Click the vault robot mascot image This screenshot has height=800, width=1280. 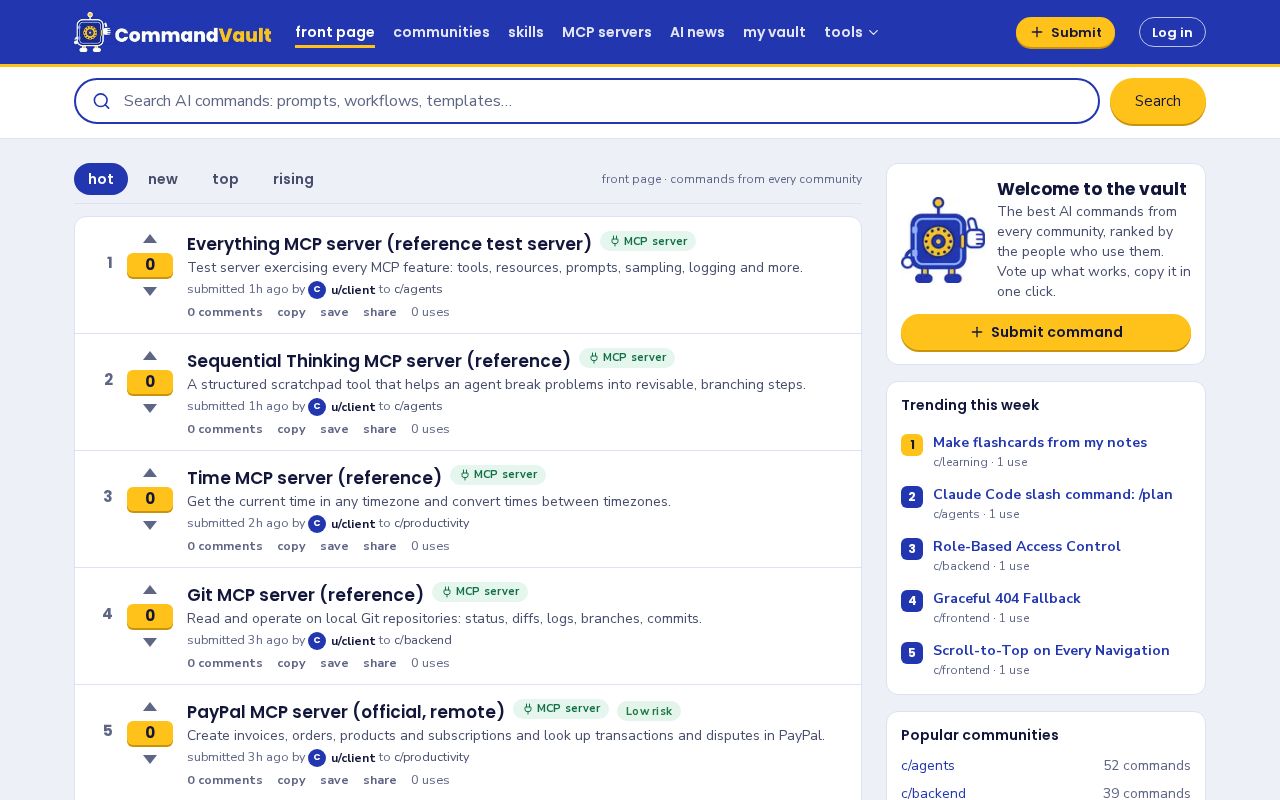tap(942, 240)
